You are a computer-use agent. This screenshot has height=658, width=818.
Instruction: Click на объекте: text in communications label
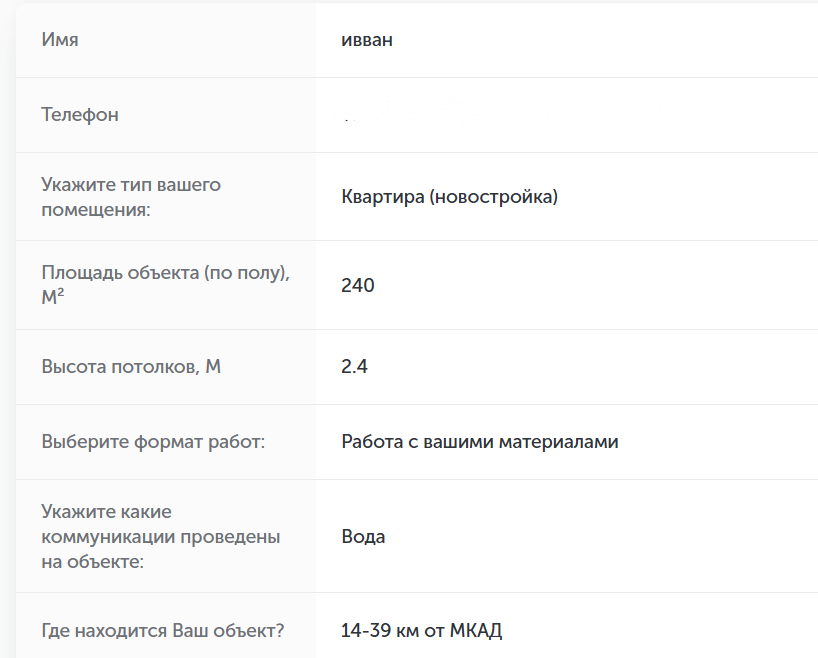(92, 562)
